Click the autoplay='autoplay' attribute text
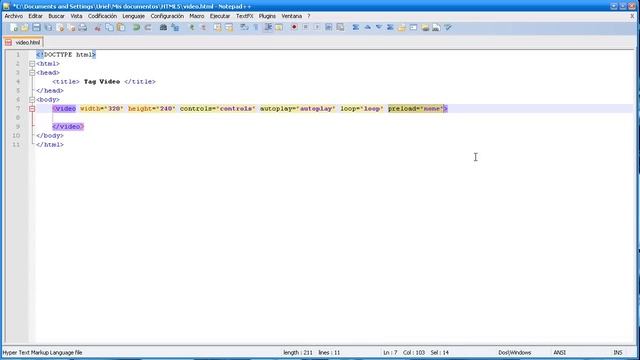This screenshot has width=640, height=360. [x=298, y=109]
